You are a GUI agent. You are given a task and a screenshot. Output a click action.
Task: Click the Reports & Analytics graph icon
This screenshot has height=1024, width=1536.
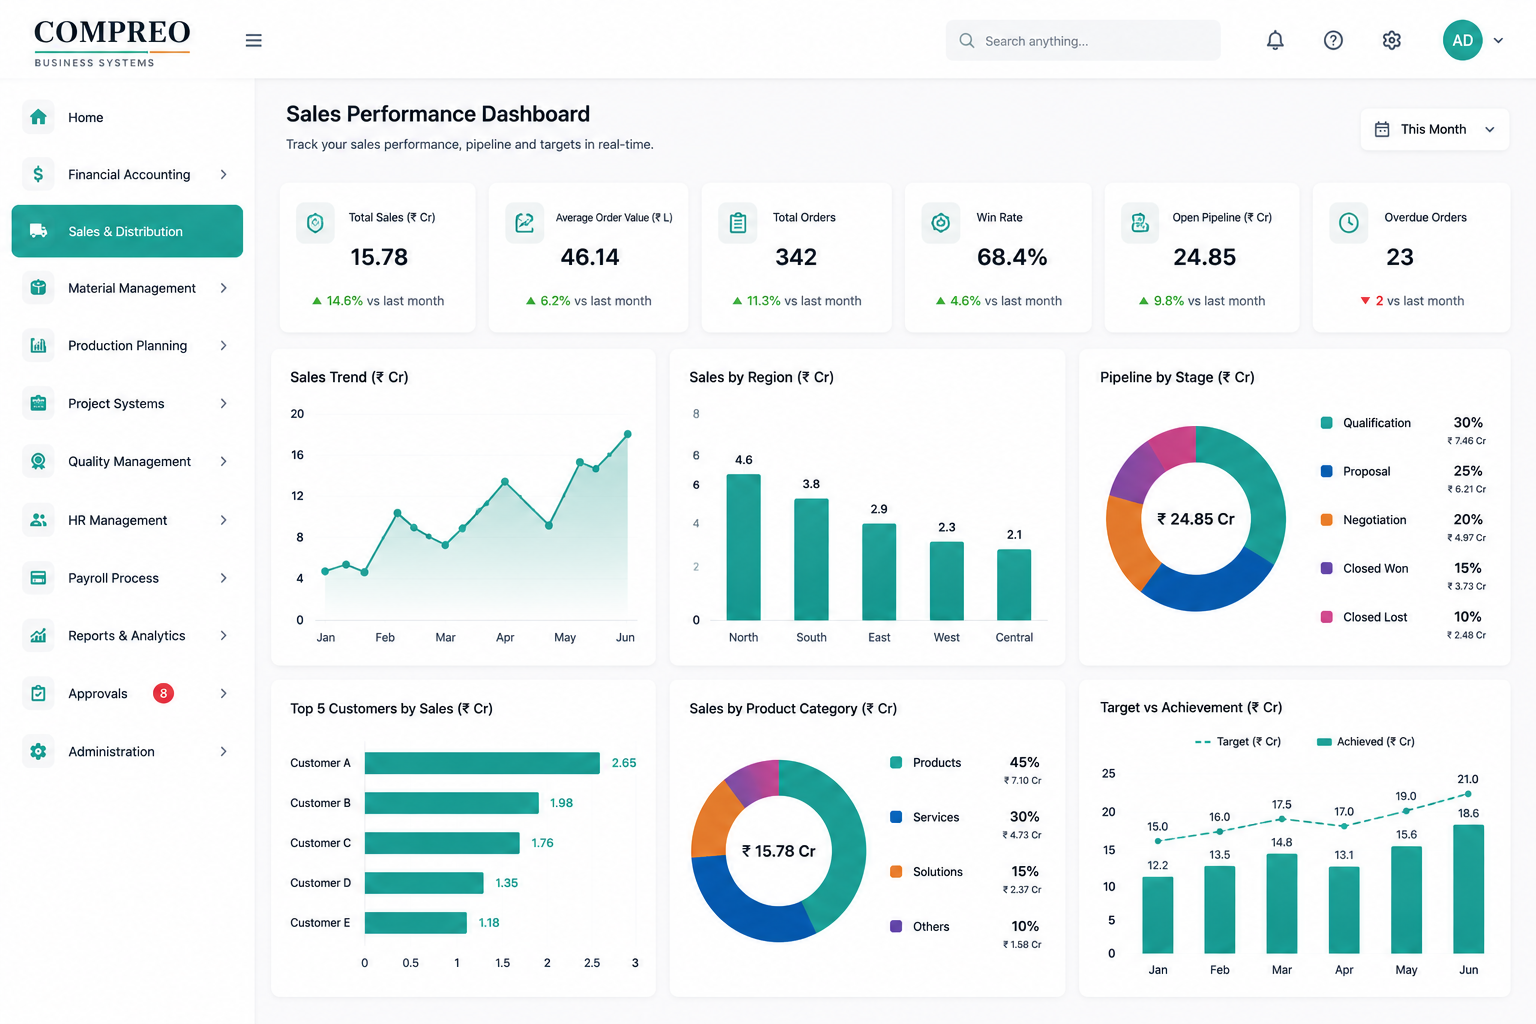[38, 636]
